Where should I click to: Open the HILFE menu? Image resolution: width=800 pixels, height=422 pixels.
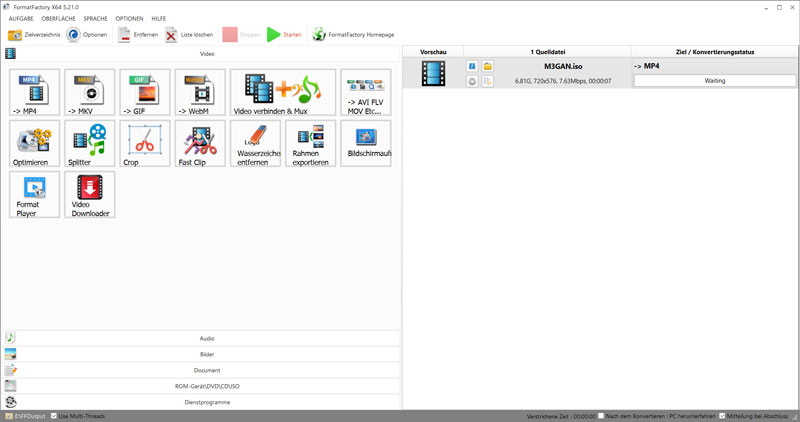click(159, 18)
